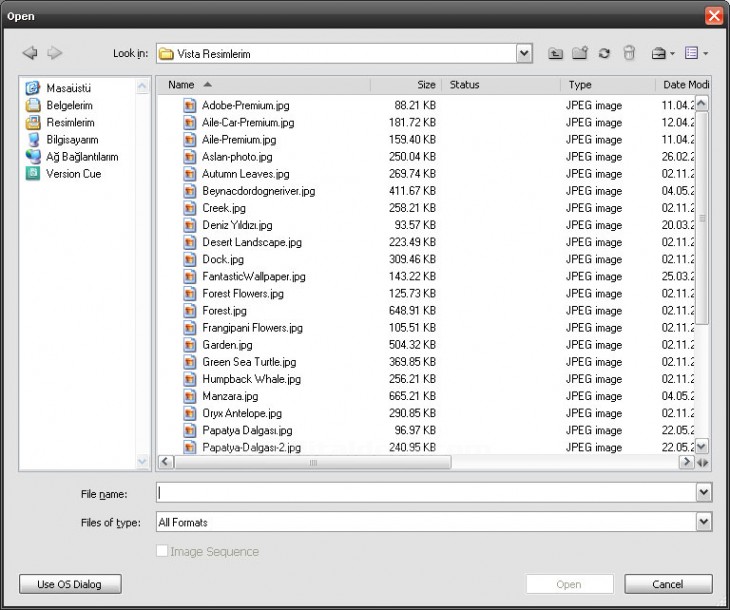The image size is (730, 610).
Task: Select Deniz Yıldızı.jpg file name
Action: (x=237, y=225)
